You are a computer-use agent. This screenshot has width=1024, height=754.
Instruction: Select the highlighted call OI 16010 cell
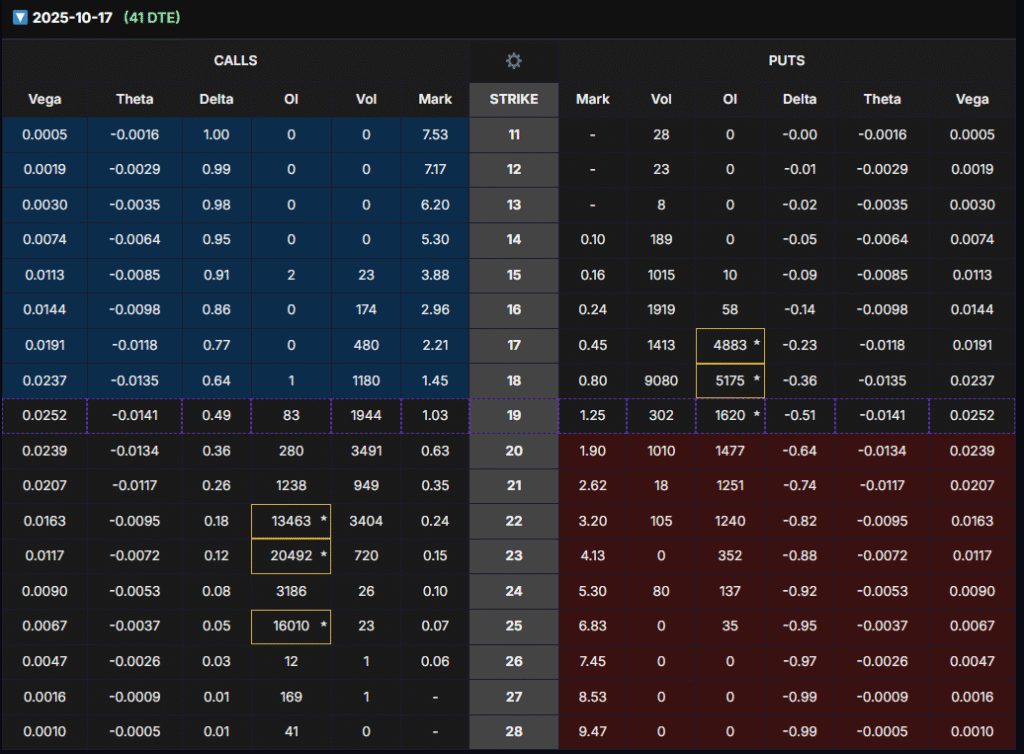291,627
